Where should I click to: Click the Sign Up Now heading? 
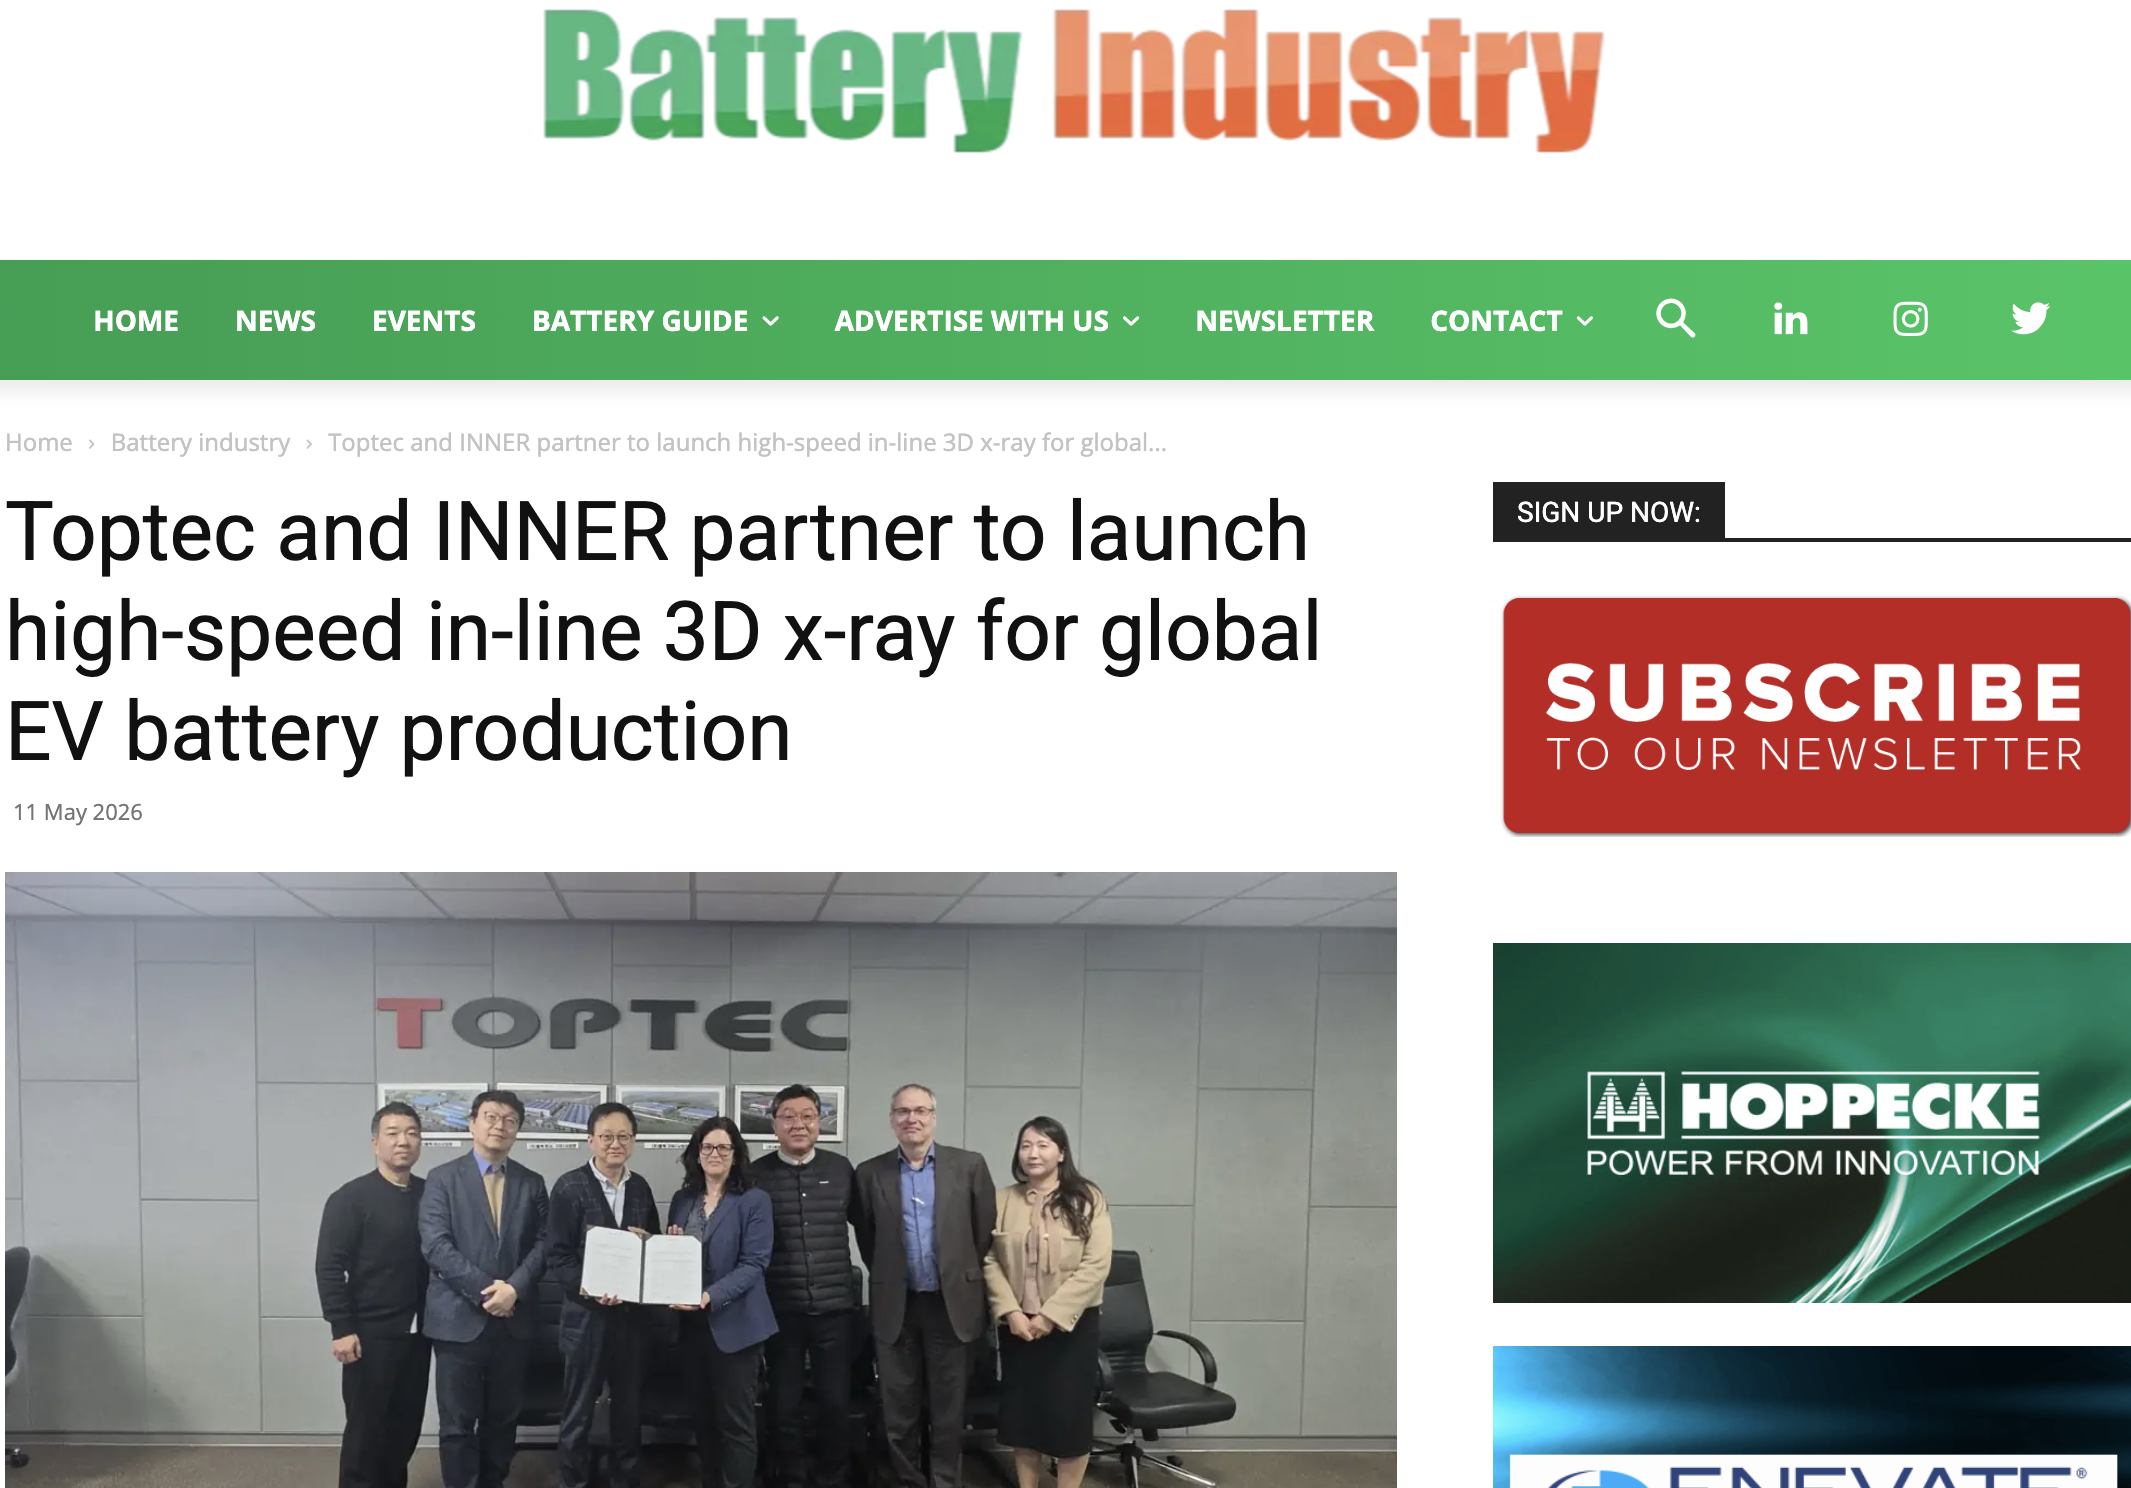[1608, 512]
